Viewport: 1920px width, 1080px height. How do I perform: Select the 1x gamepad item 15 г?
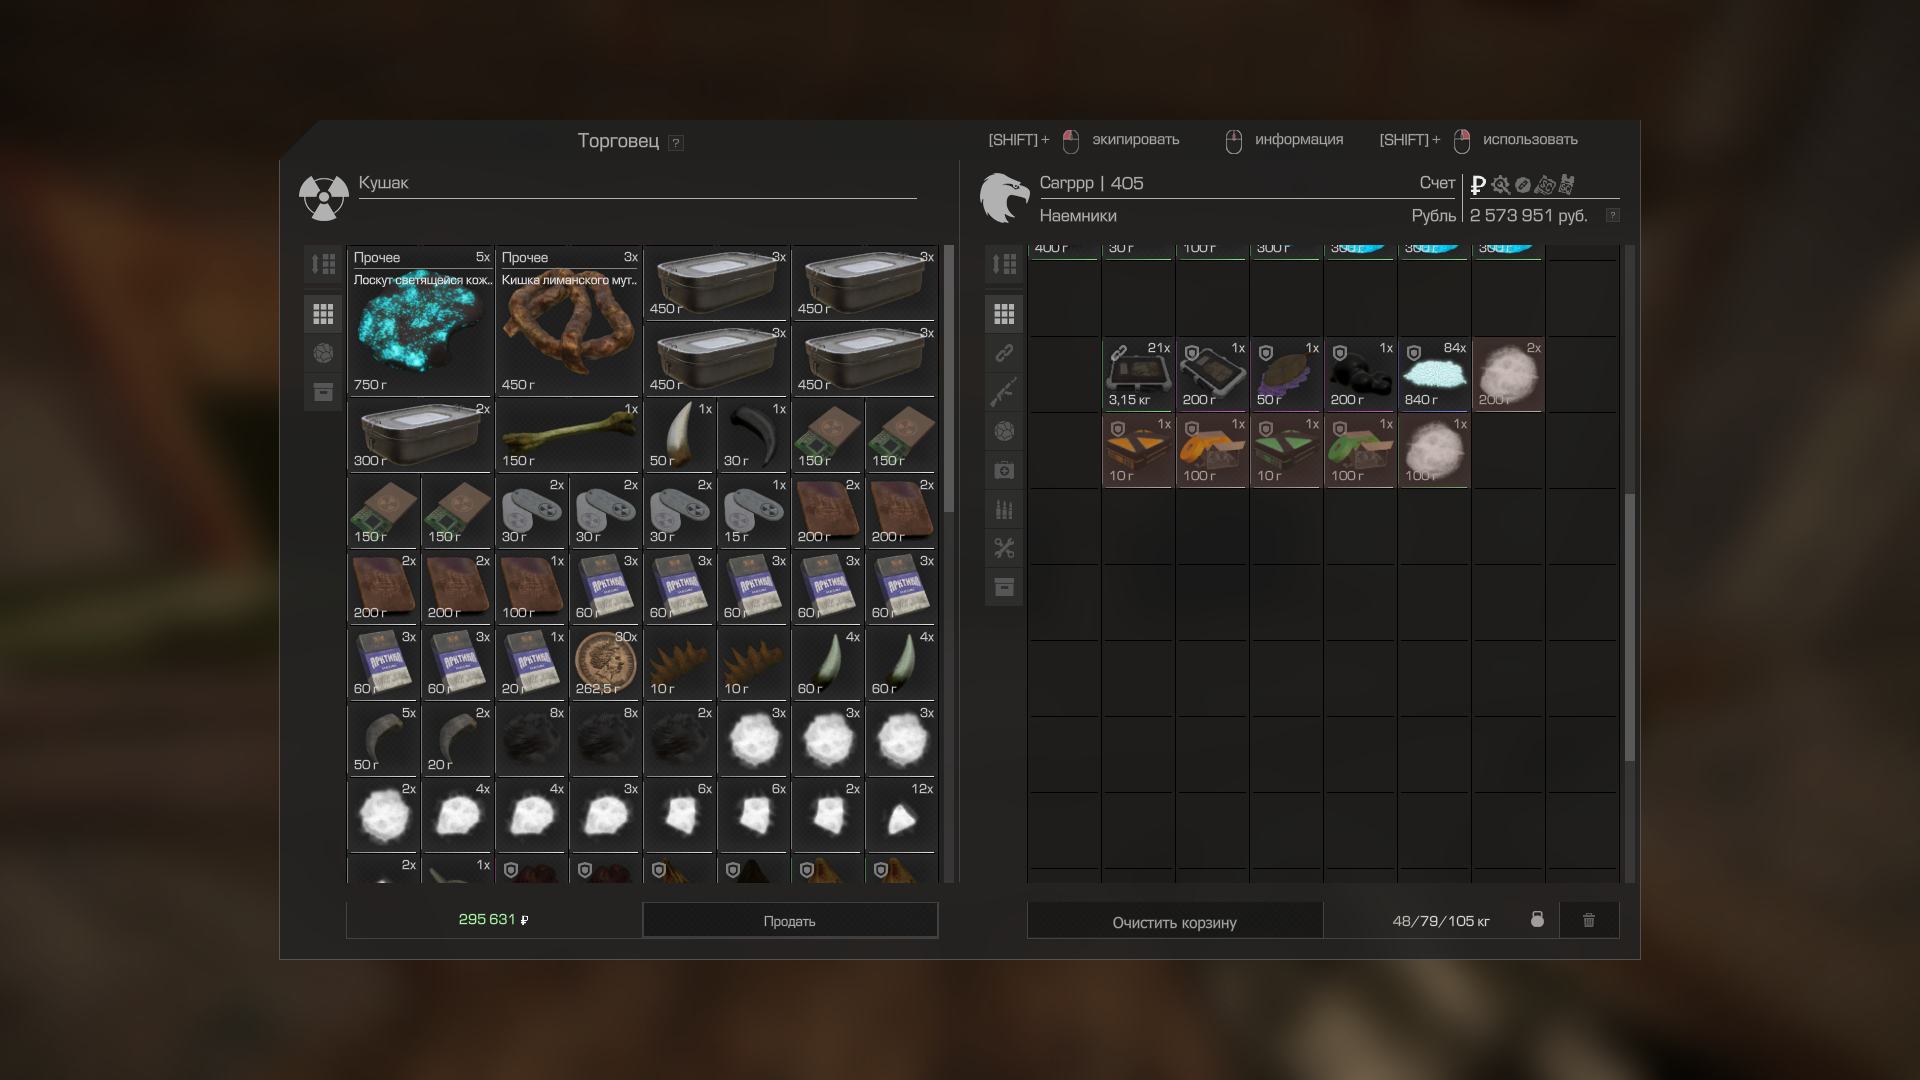[x=753, y=511]
